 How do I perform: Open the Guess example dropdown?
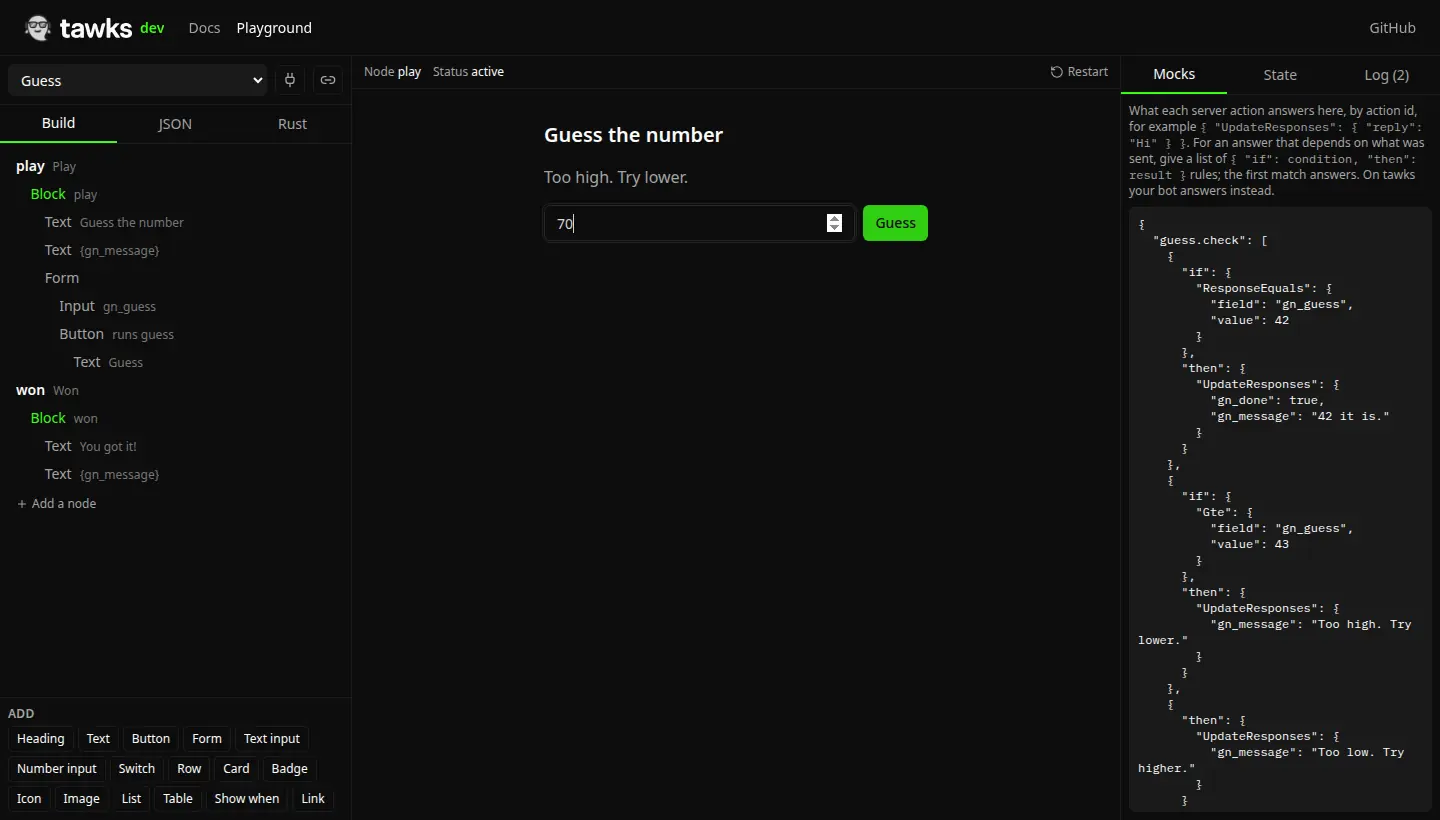138,80
